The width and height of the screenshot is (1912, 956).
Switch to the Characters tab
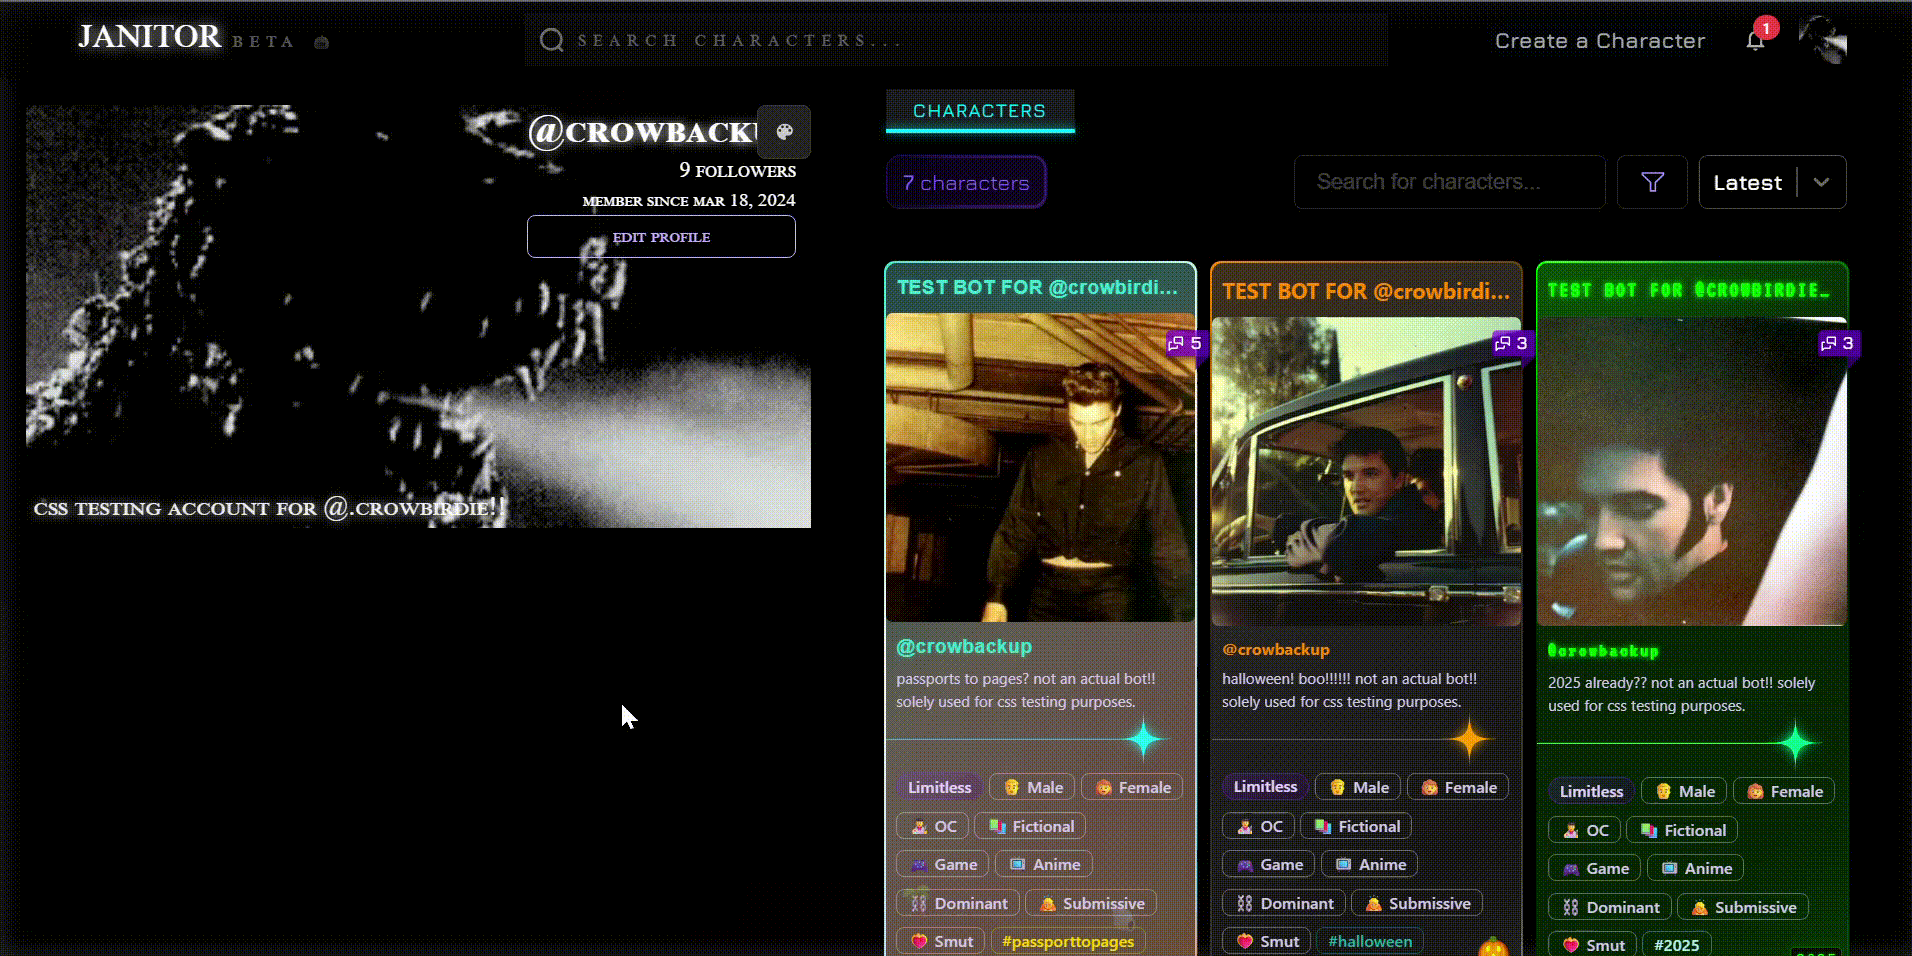point(979,111)
